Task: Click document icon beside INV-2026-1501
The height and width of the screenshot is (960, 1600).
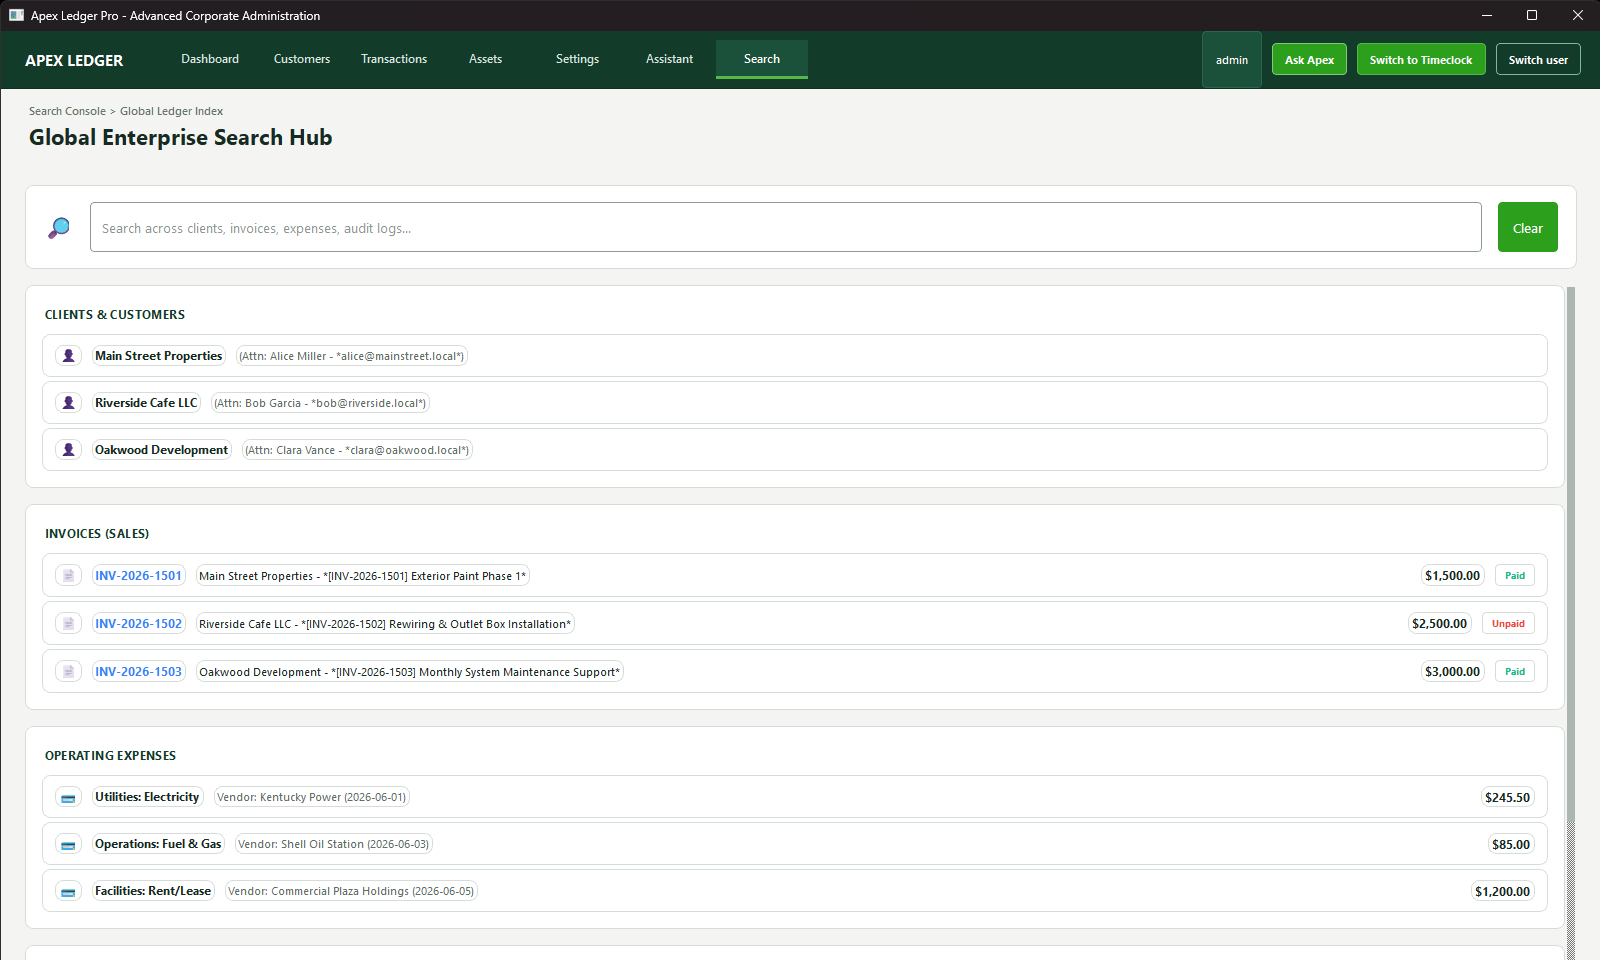Action: pyautogui.click(x=68, y=576)
